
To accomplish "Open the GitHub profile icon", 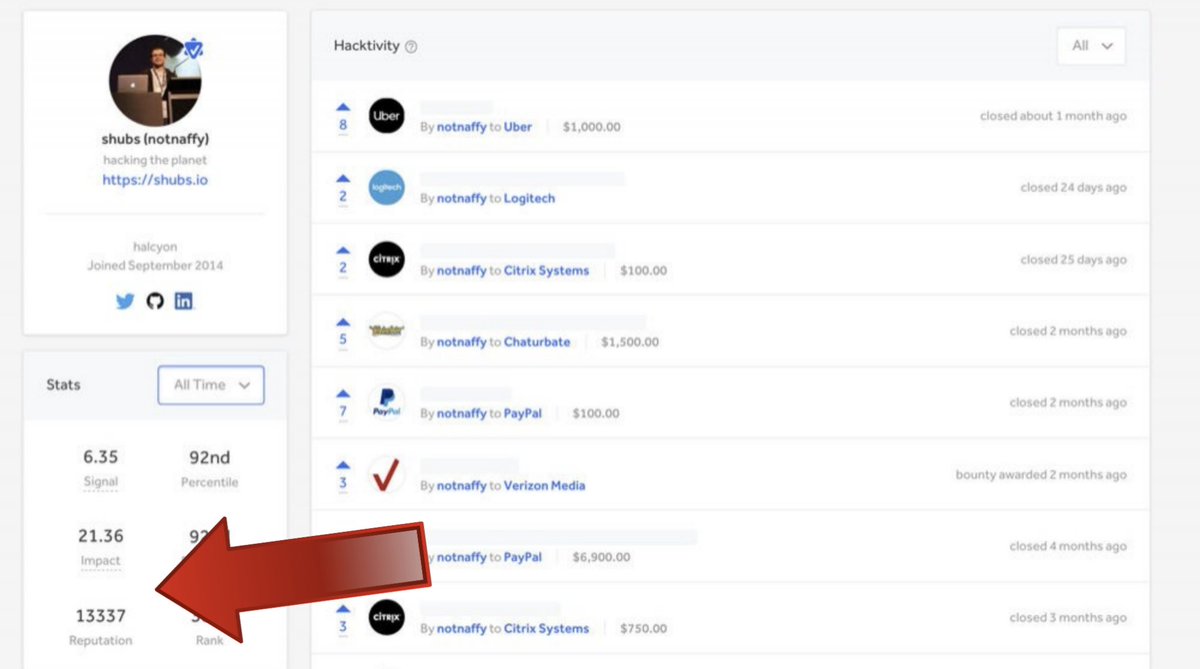I will coord(154,301).
